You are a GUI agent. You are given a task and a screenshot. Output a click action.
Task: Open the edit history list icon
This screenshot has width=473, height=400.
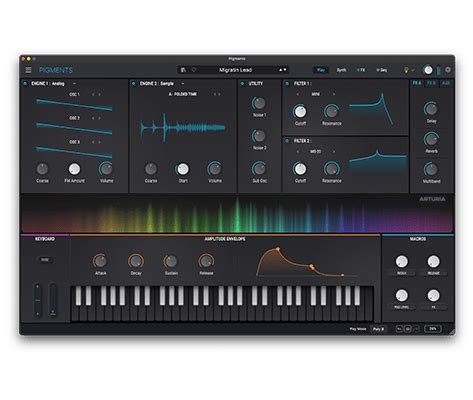point(408,329)
